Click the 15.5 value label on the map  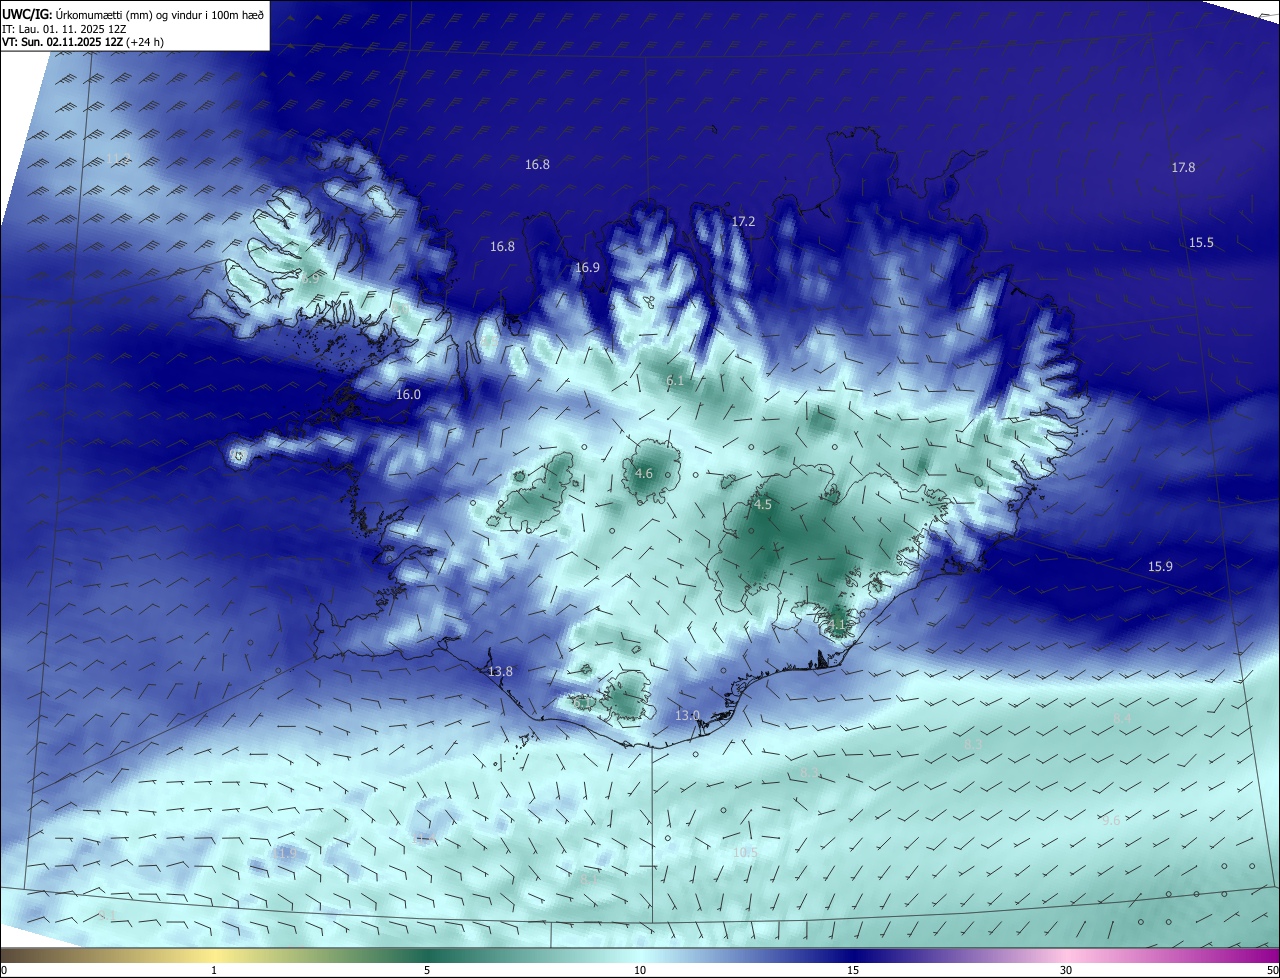coord(1201,243)
